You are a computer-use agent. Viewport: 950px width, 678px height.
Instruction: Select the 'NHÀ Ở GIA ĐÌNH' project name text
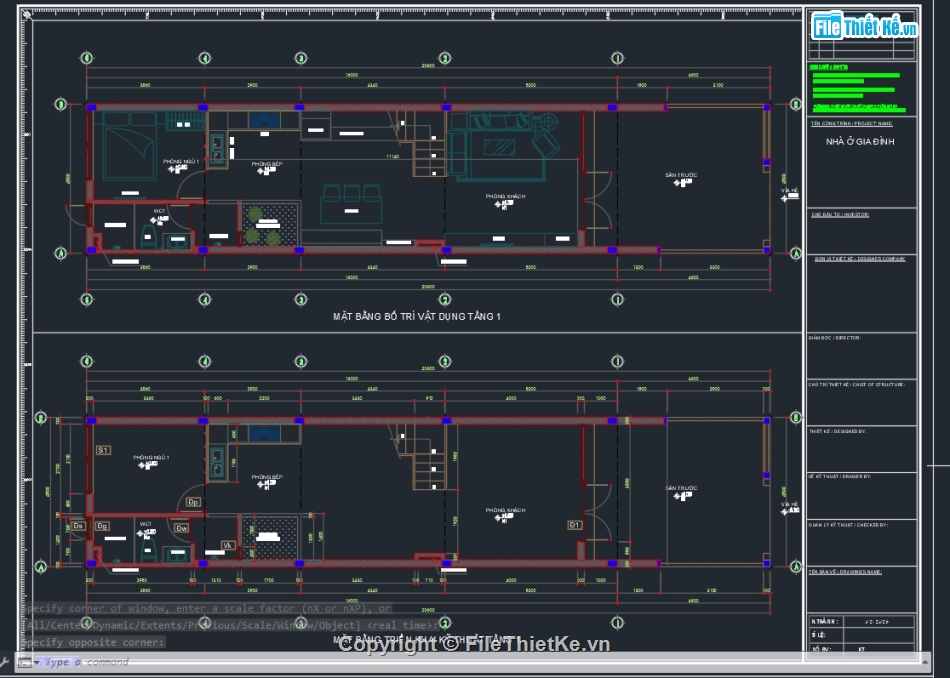click(x=860, y=142)
